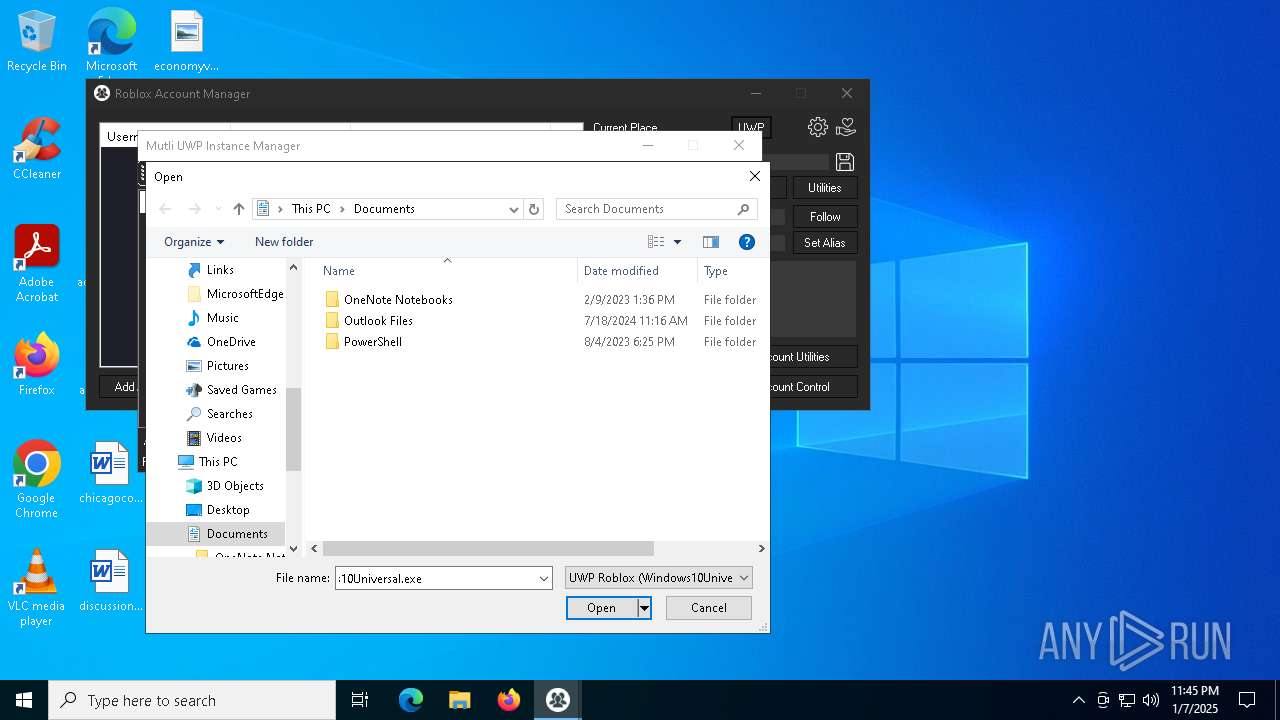The width and height of the screenshot is (1280, 720).
Task: Expand the File name dropdown
Action: [x=544, y=578]
